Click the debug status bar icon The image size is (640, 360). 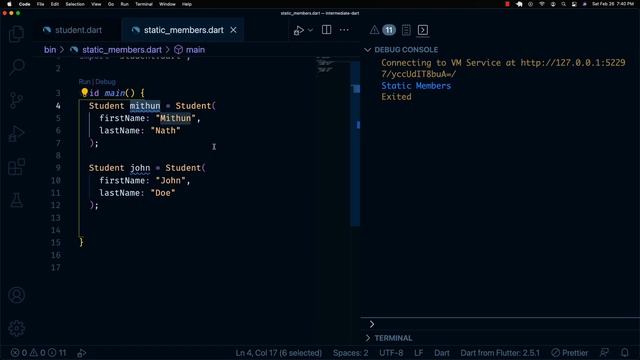pyautogui.click(x=82, y=353)
